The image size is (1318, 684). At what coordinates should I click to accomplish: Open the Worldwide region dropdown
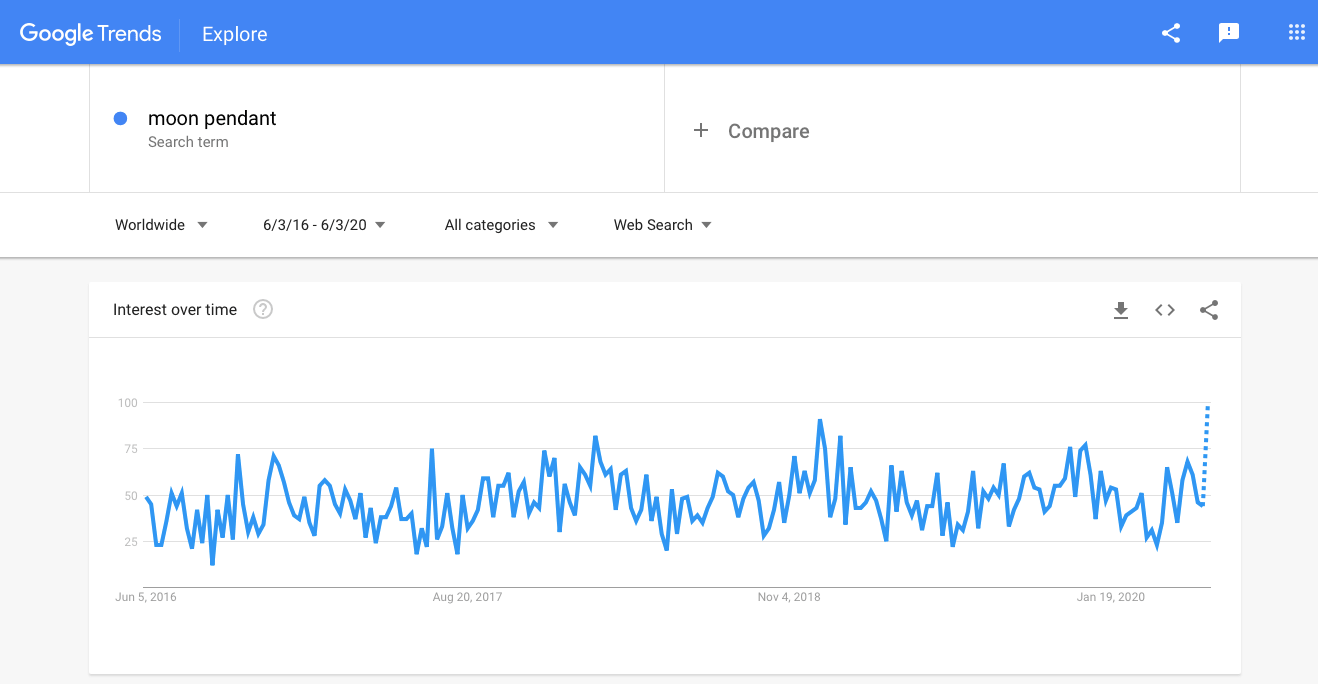click(x=161, y=225)
